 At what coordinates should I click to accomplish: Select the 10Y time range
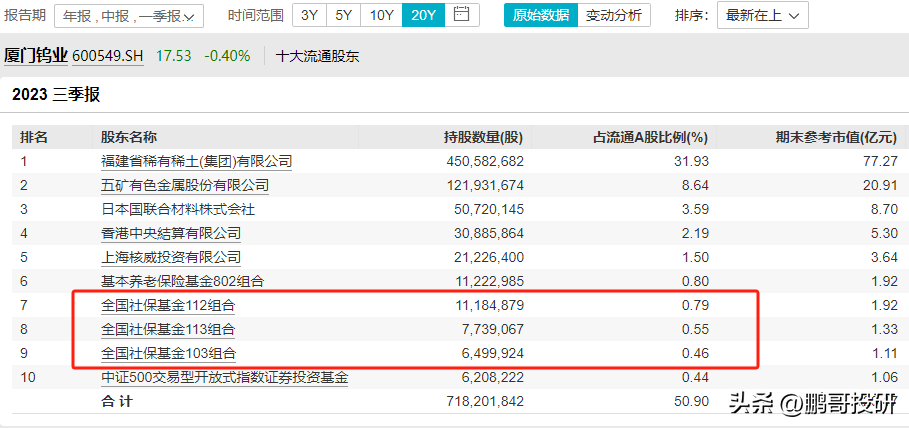coord(381,16)
